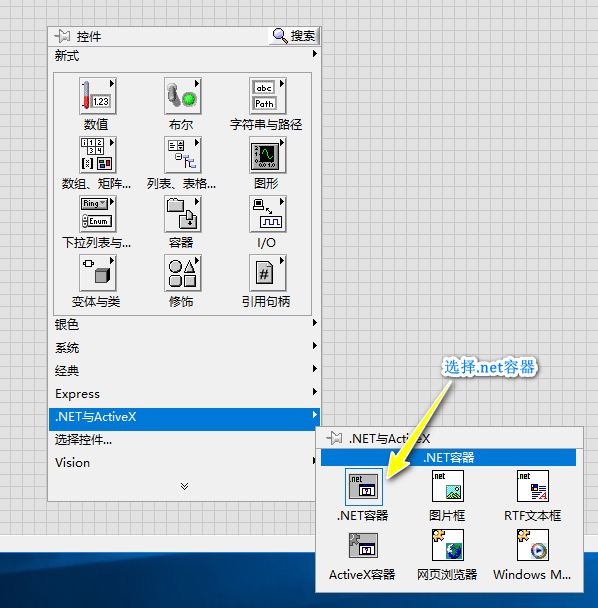This screenshot has height=608, width=598.
Task: Expand the 经典 palette category
Action: point(185,370)
